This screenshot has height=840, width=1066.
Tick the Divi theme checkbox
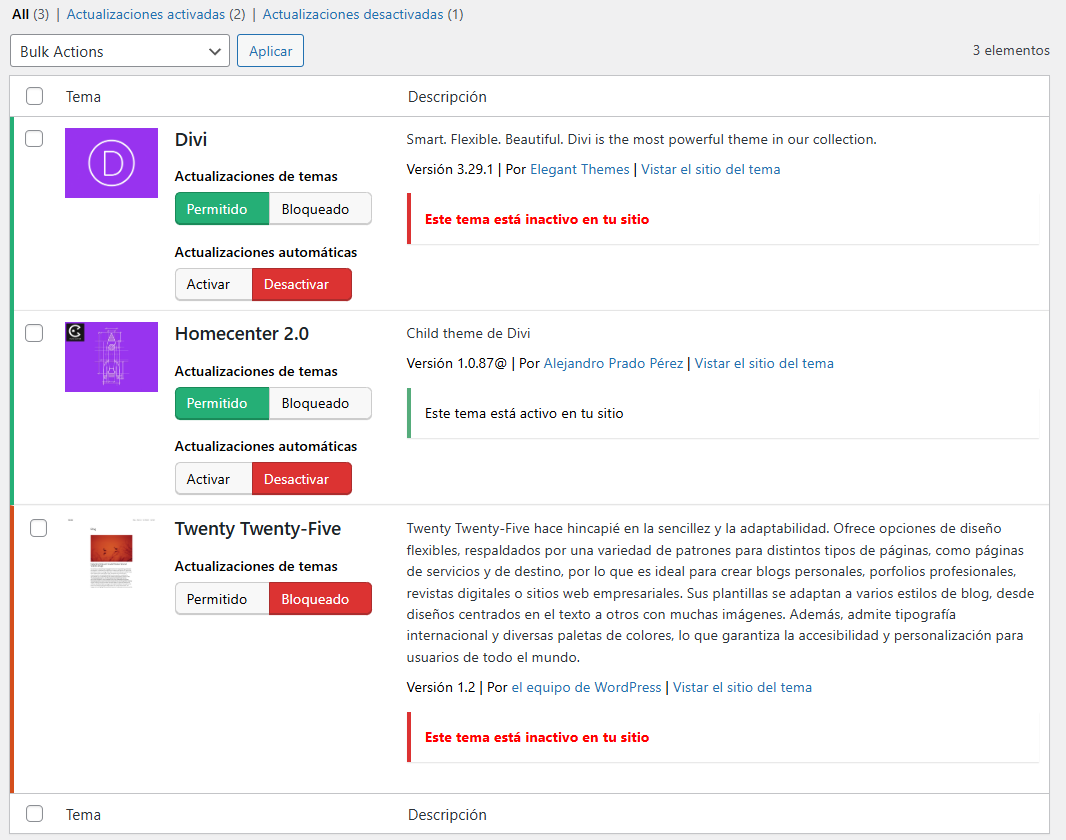(34, 139)
